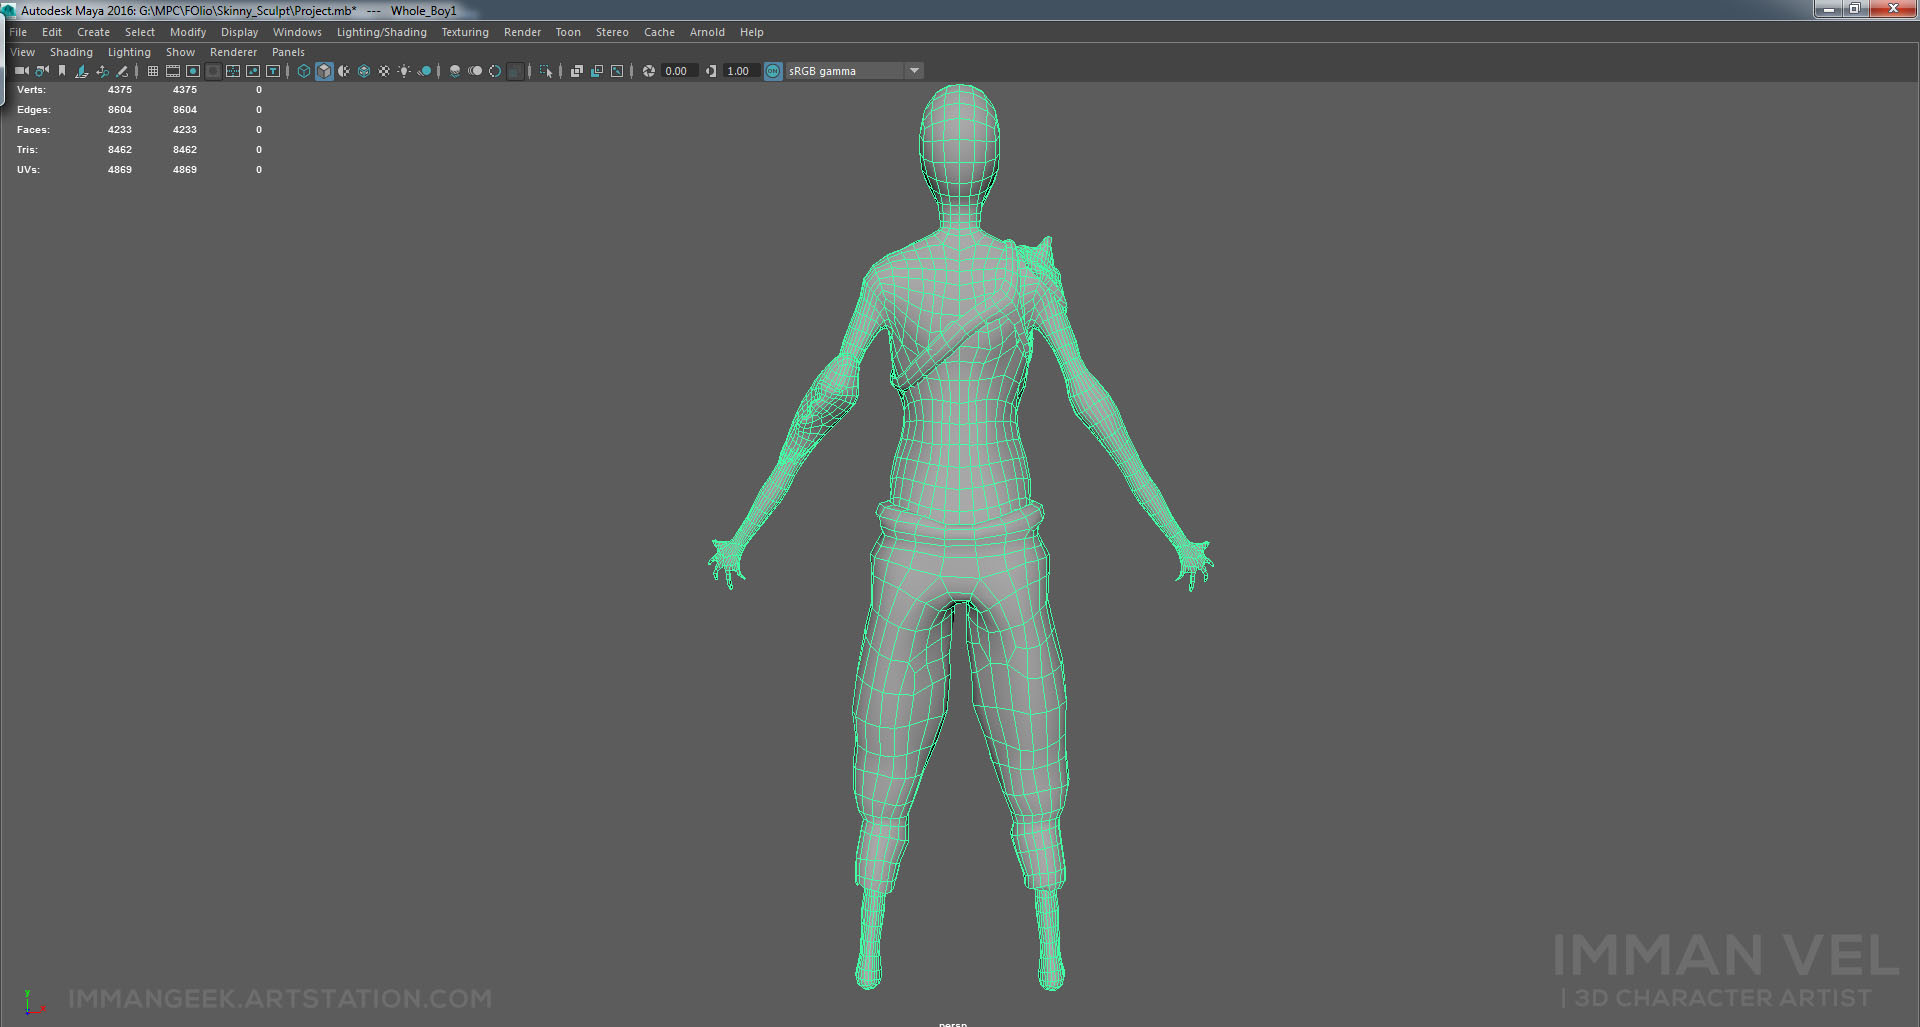1920x1027 pixels.
Task: Open the Arnold menu
Action: (x=707, y=32)
